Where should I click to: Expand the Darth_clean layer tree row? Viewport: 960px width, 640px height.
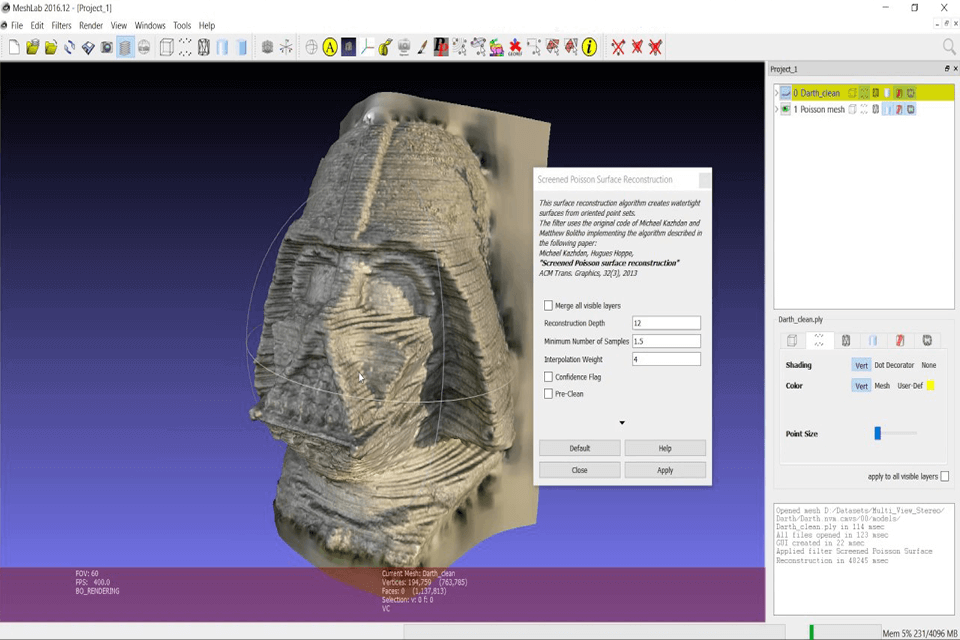tap(776, 93)
